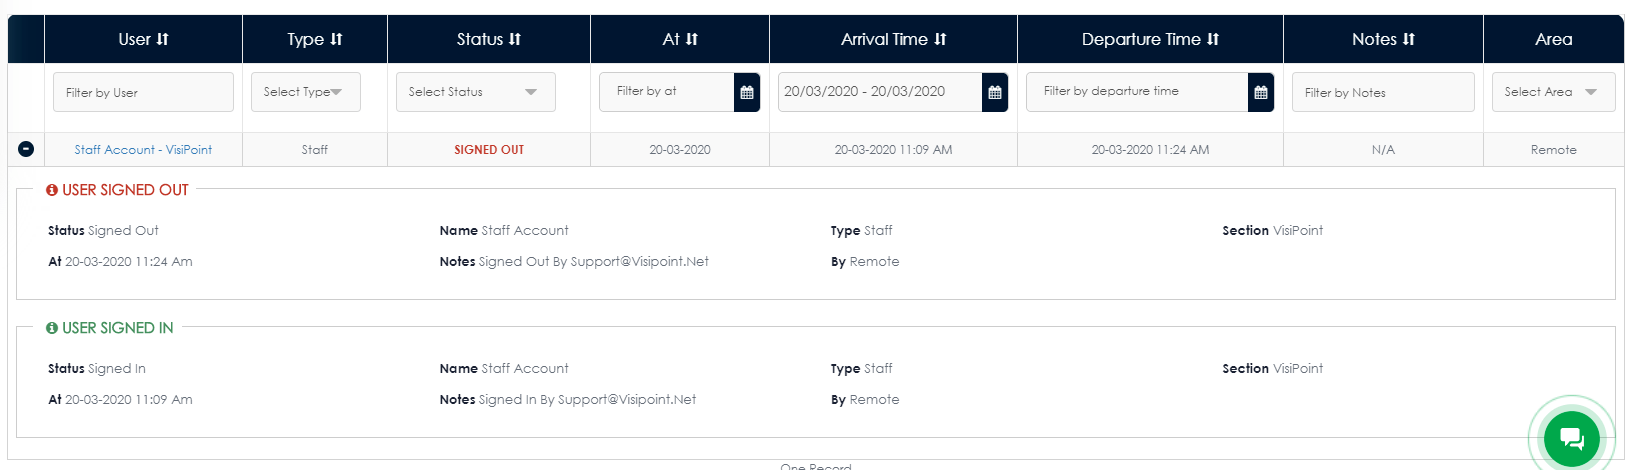Sort table by User column
The height and width of the screenshot is (470, 1634).
[143, 39]
